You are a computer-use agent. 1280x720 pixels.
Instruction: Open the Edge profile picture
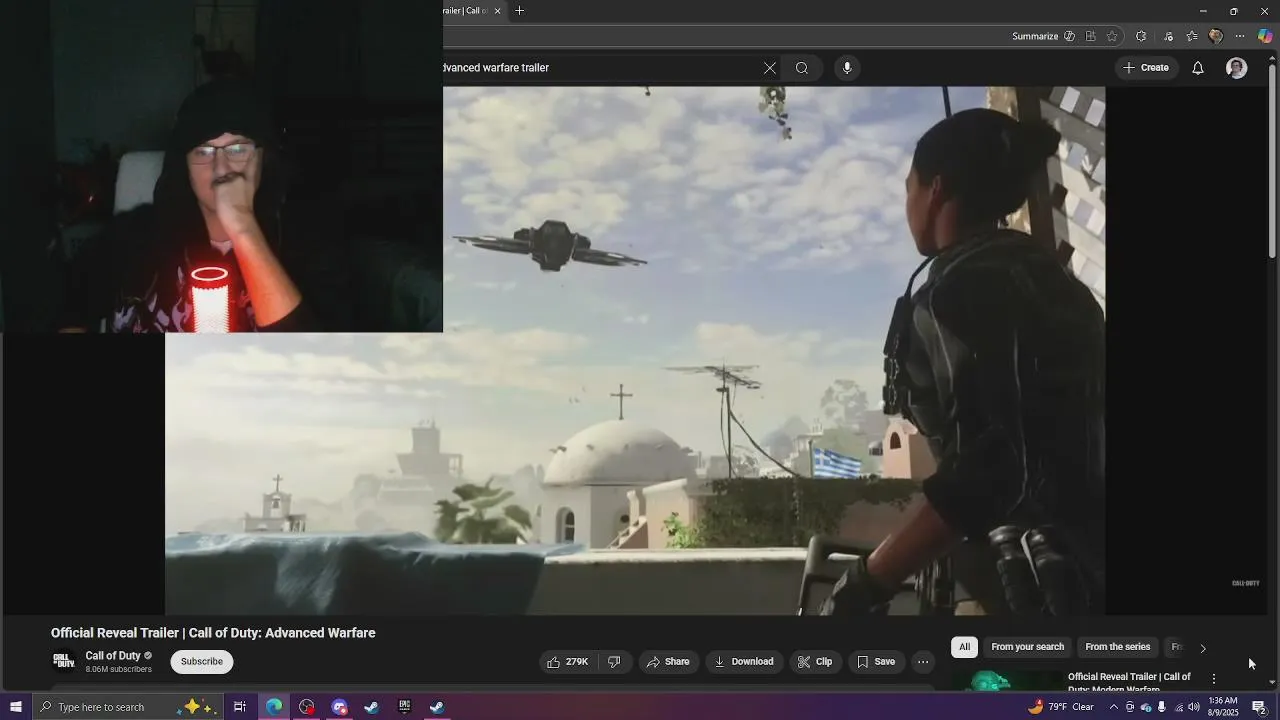pyautogui.click(x=1216, y=36)
